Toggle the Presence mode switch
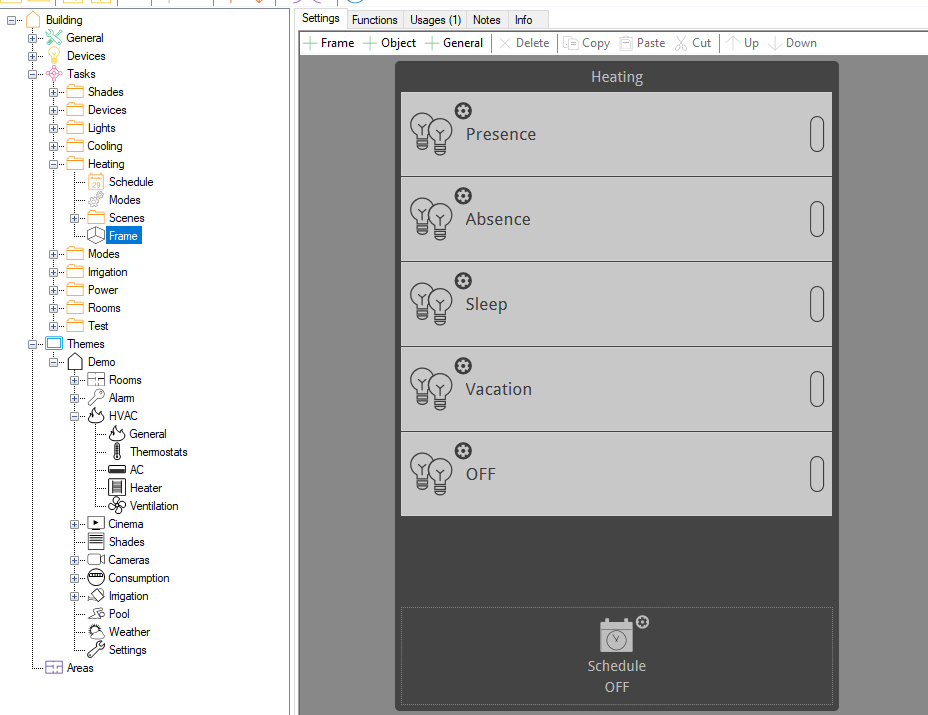Viewport: 928px width, 715px height. click(817, 134)
